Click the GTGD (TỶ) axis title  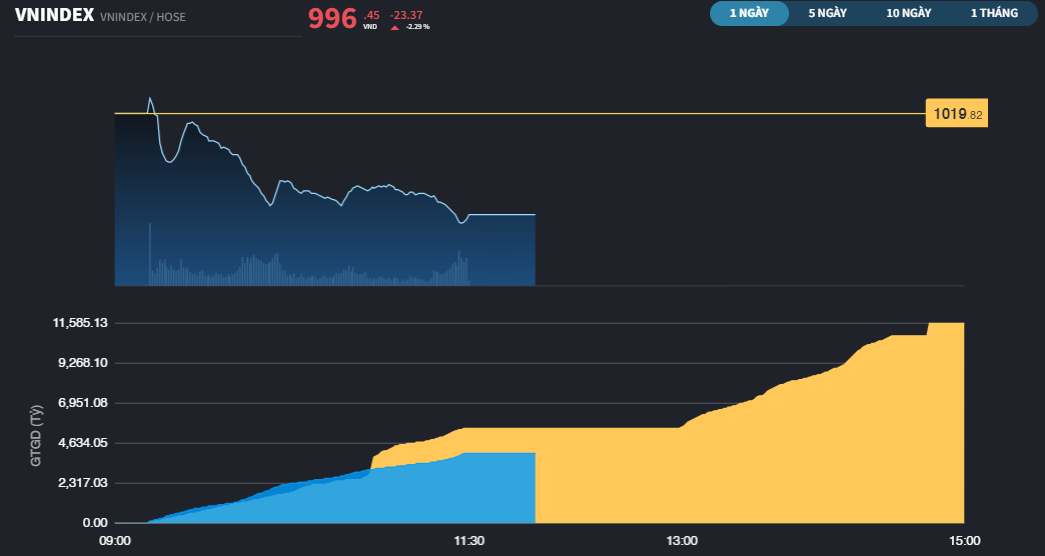pos(36,435)
